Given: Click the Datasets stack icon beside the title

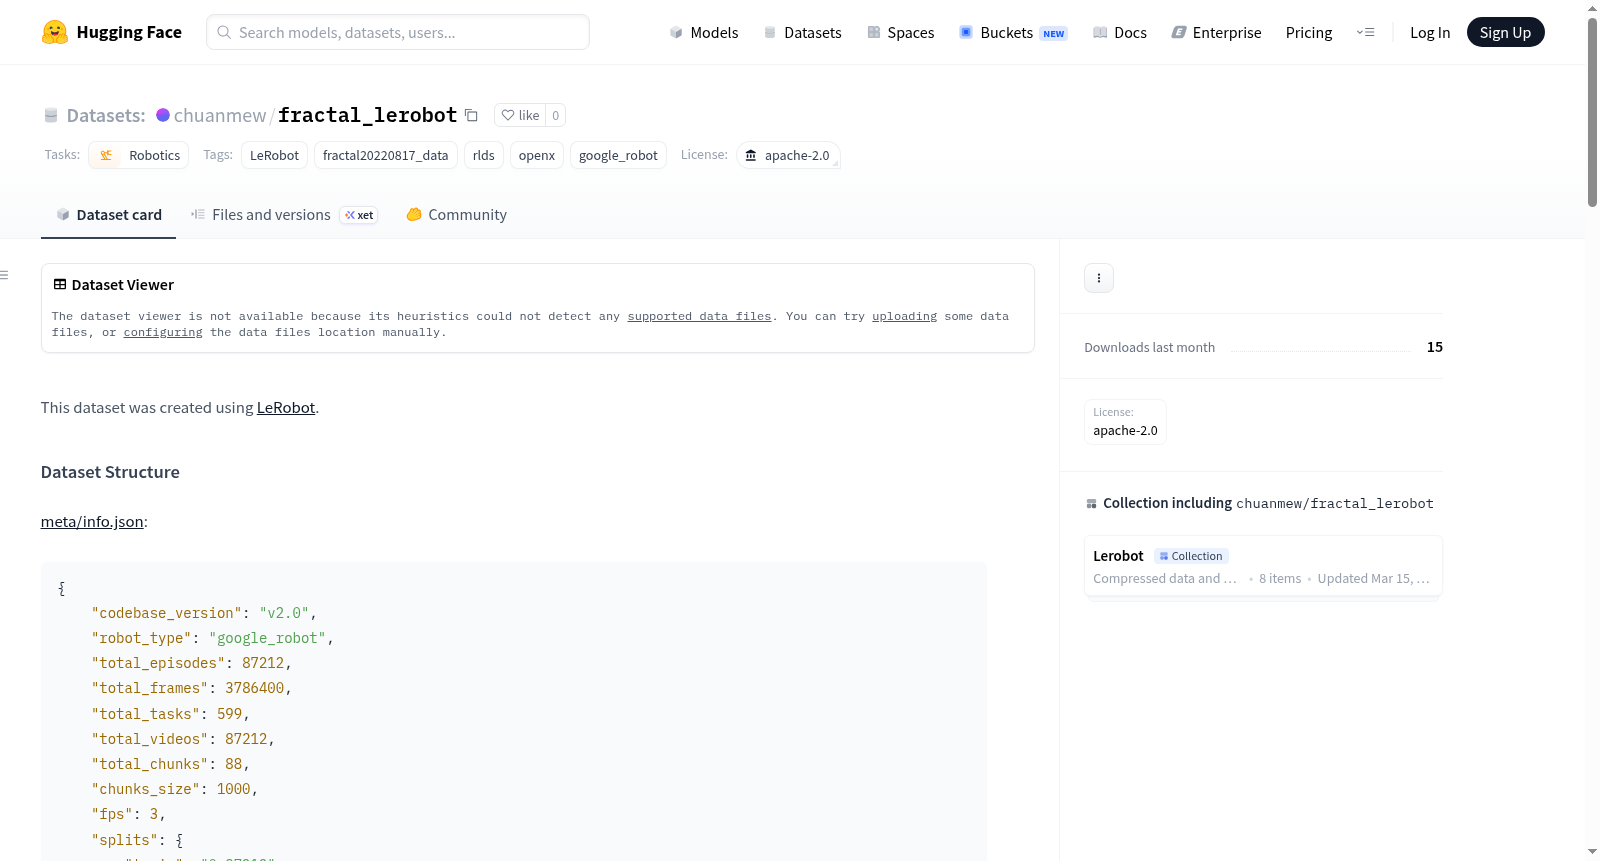Looking at the screenshot, I should click(51, 116).
